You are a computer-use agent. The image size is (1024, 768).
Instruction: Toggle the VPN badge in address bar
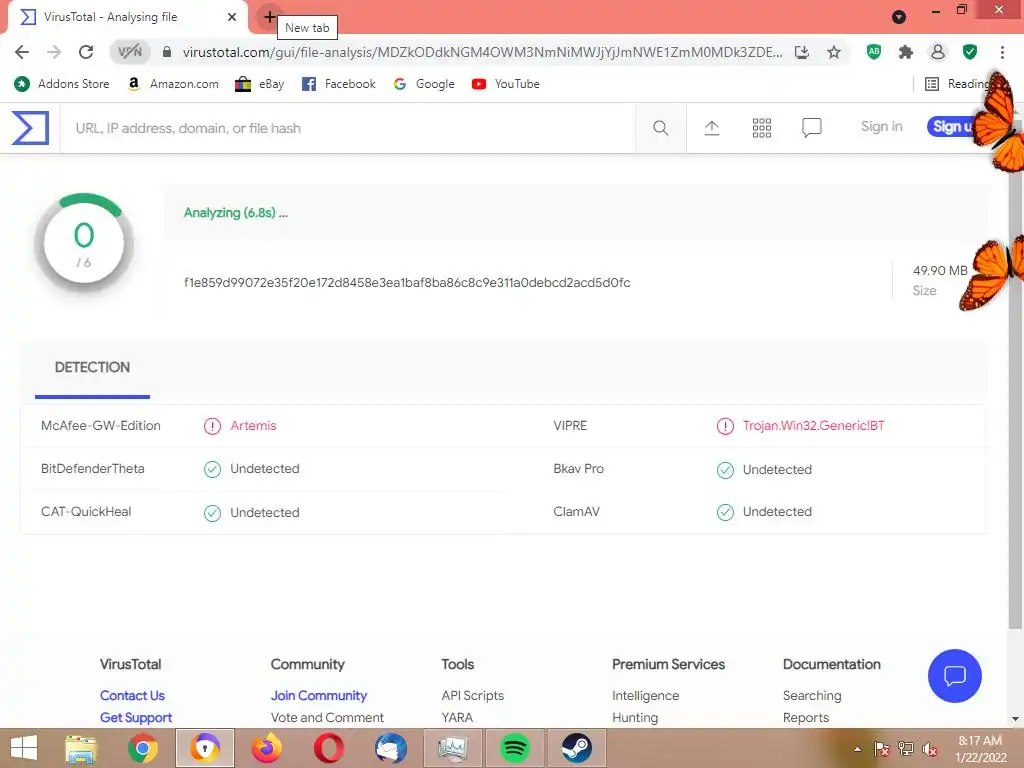[x=129, y=52]
